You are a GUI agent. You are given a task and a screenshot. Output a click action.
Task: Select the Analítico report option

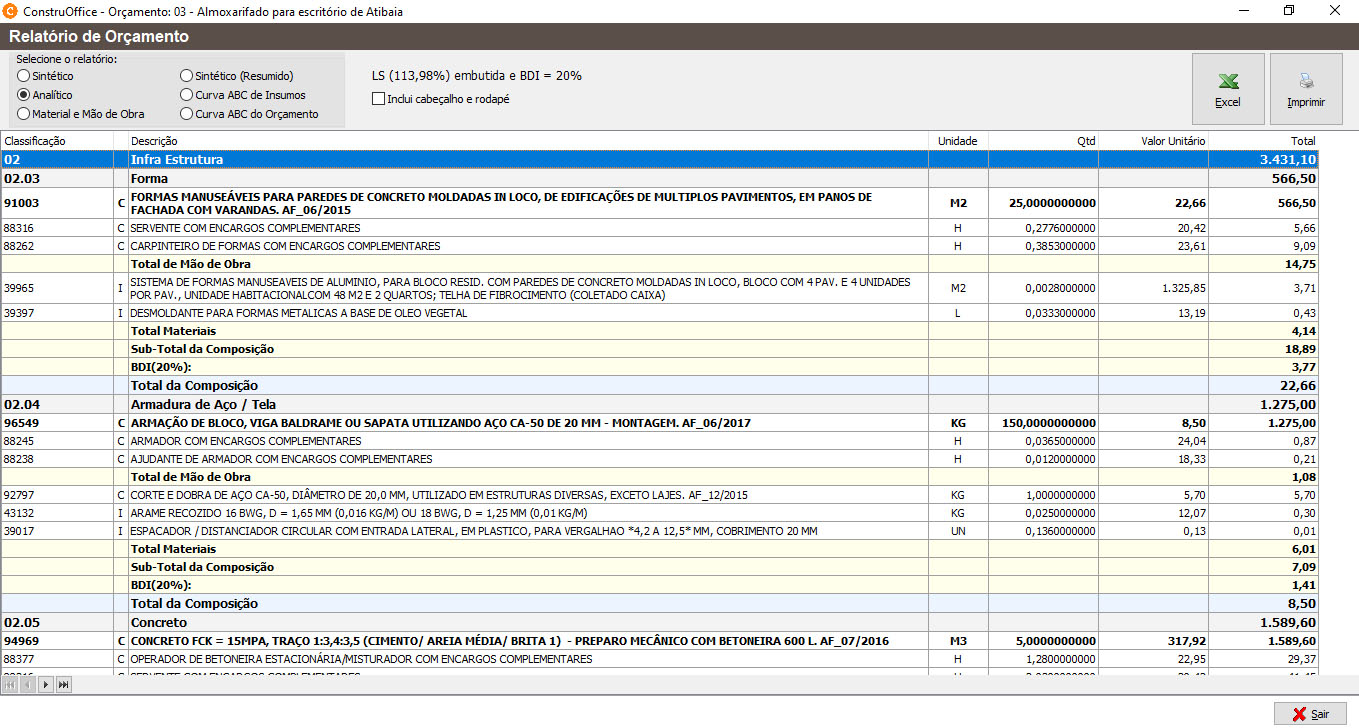(44, 95)
